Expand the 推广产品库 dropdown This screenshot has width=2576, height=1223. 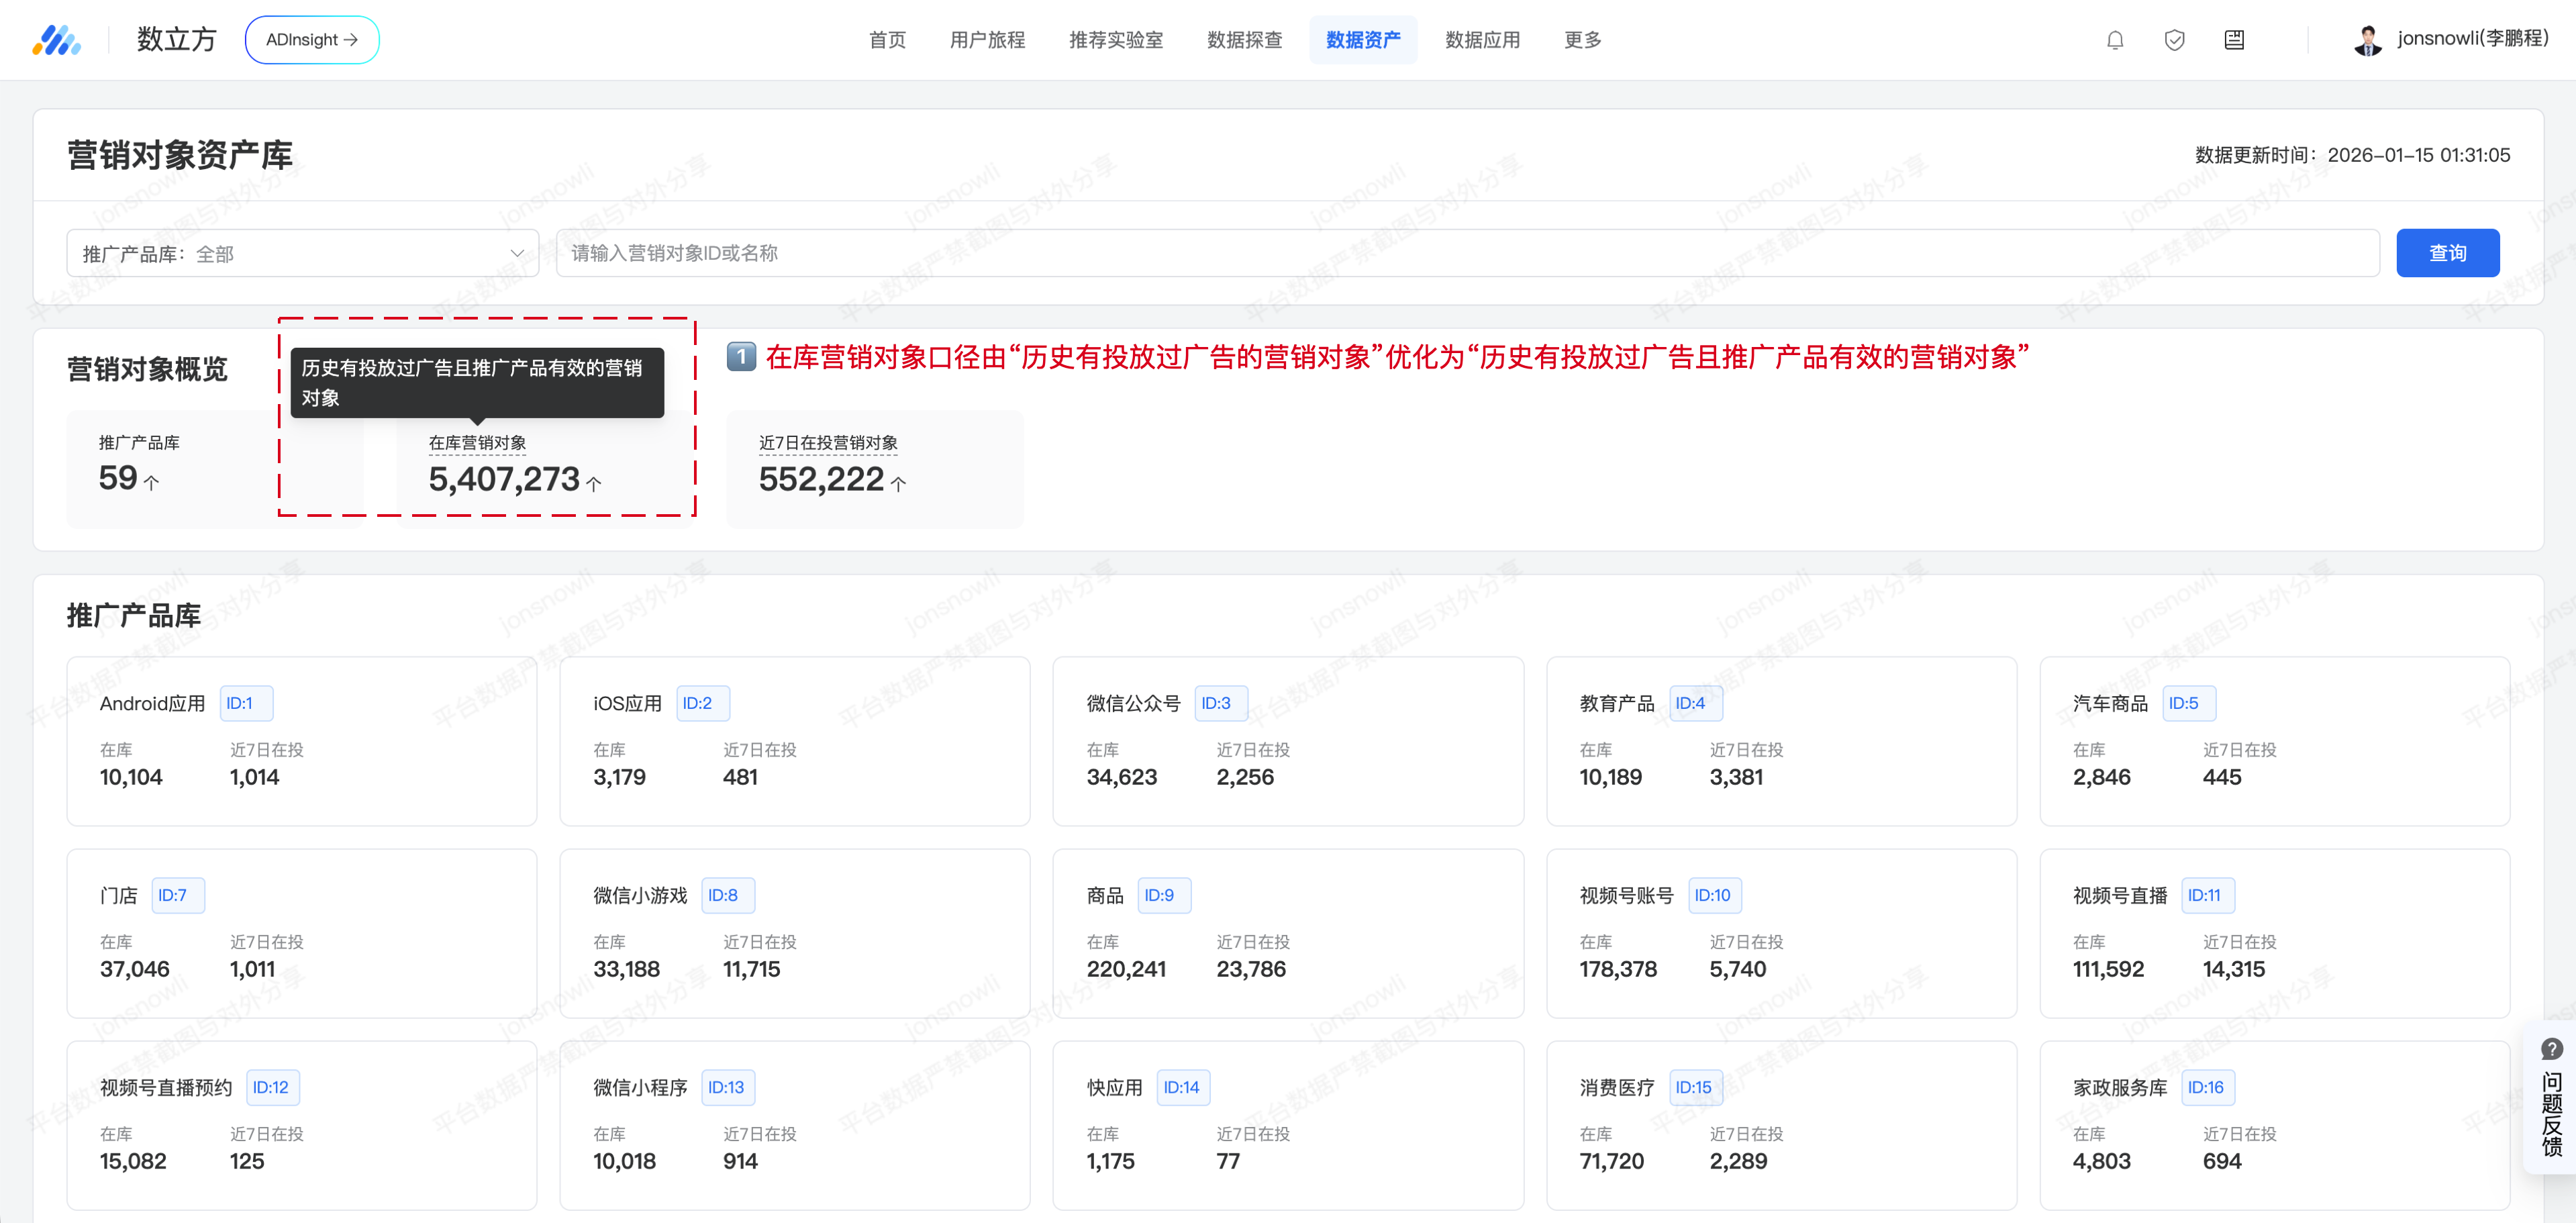pos(302,254)
